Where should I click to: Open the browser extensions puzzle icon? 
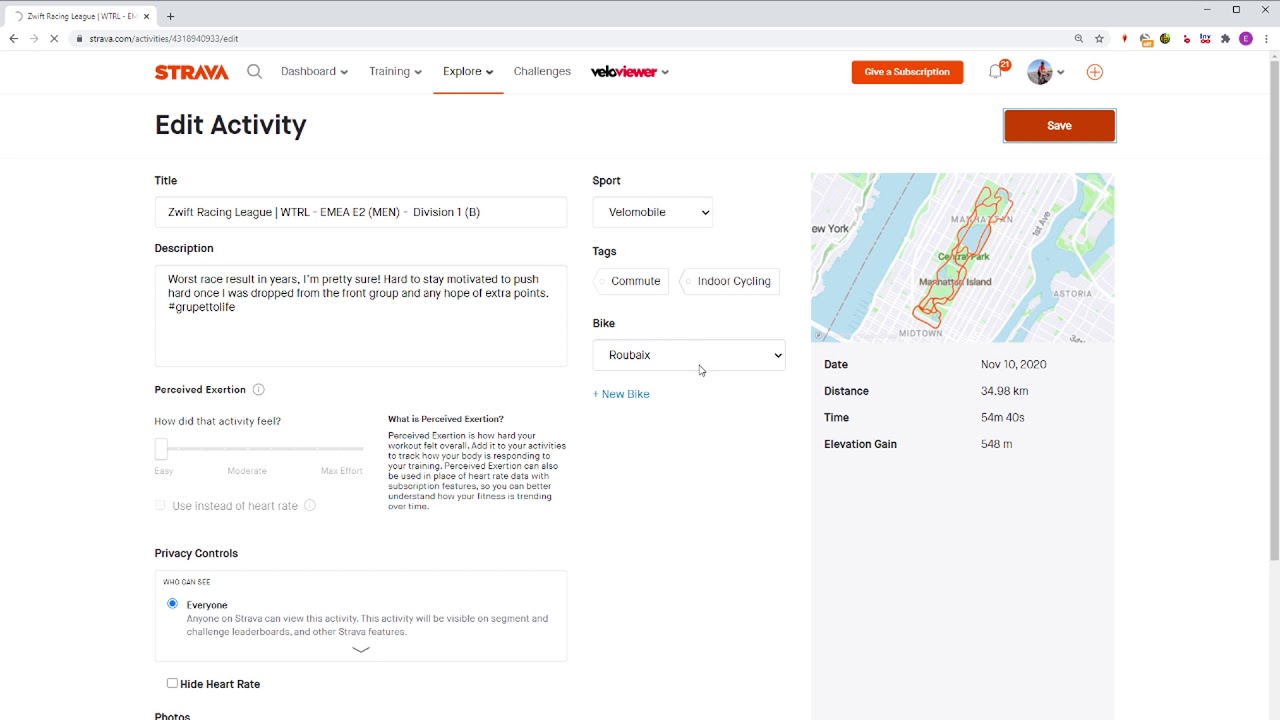tap(1225, 39)
